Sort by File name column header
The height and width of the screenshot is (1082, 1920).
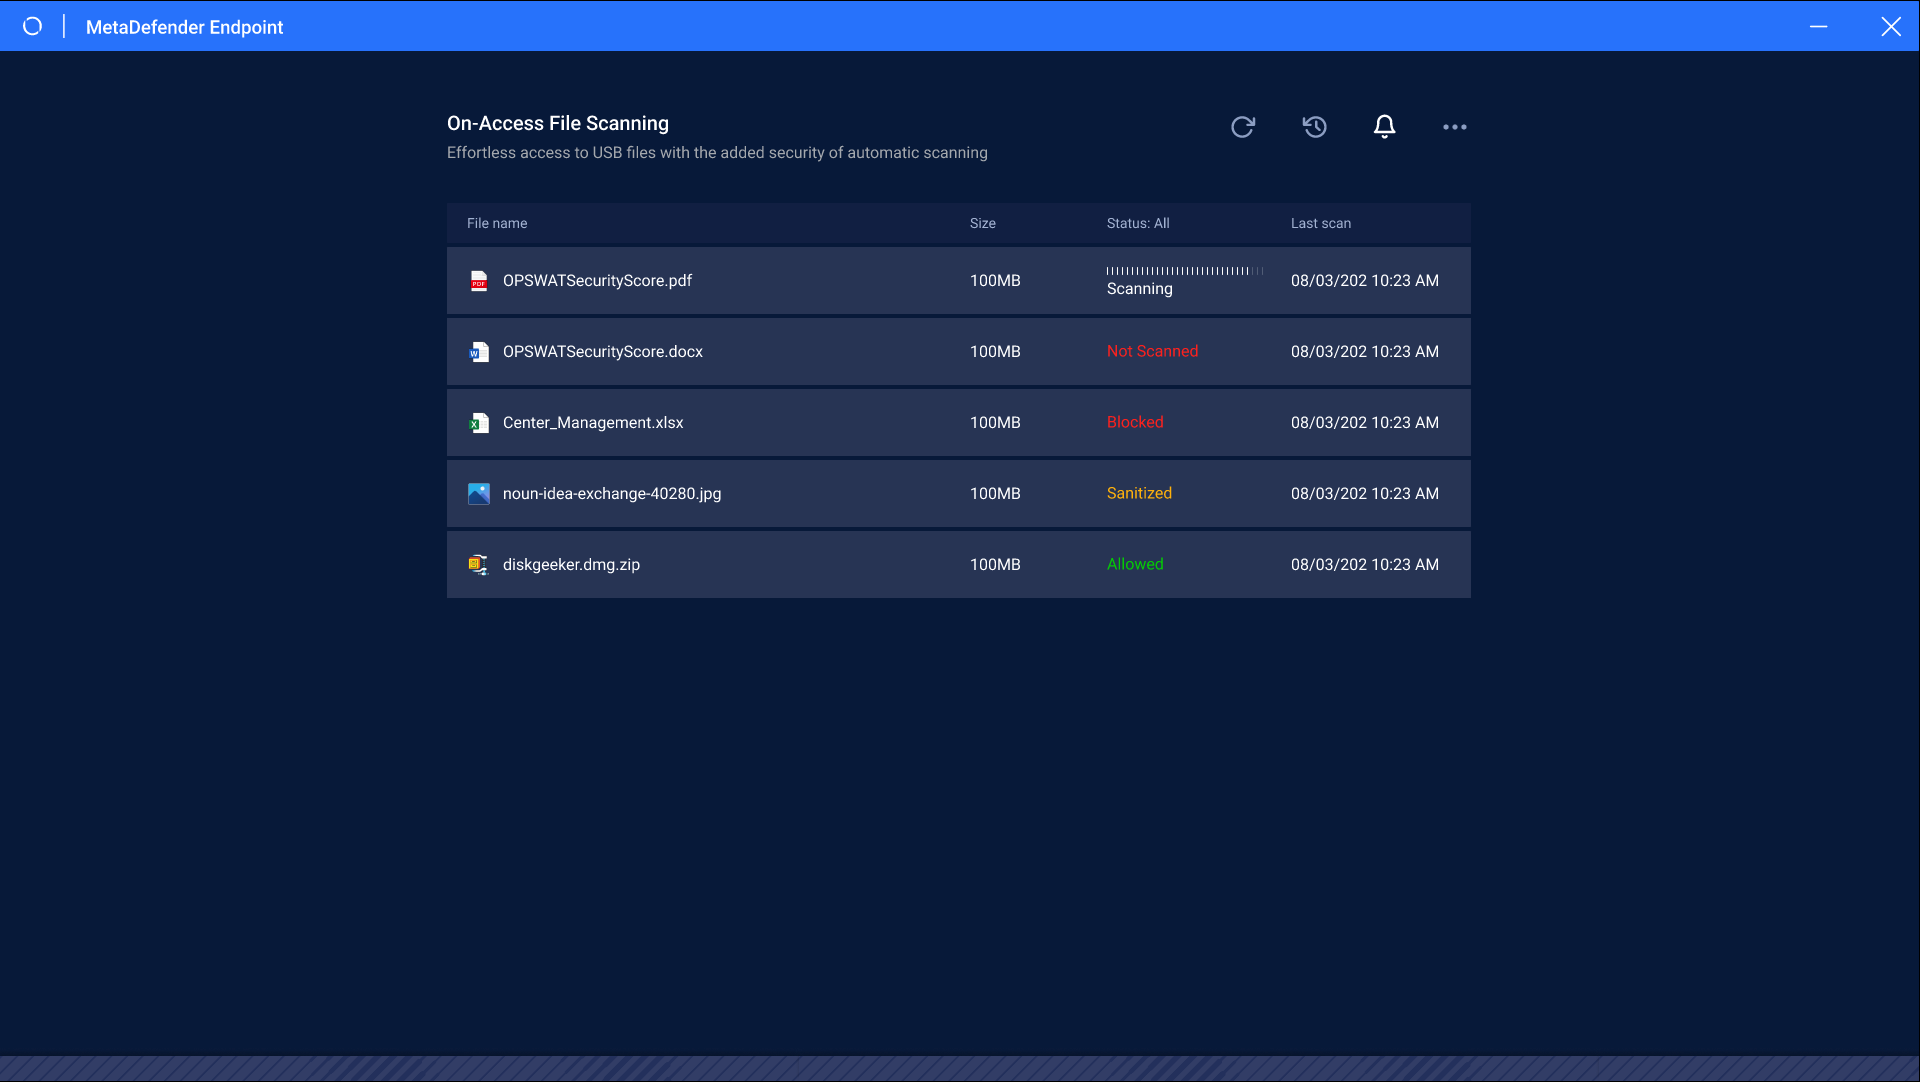(x=497, y=223)
